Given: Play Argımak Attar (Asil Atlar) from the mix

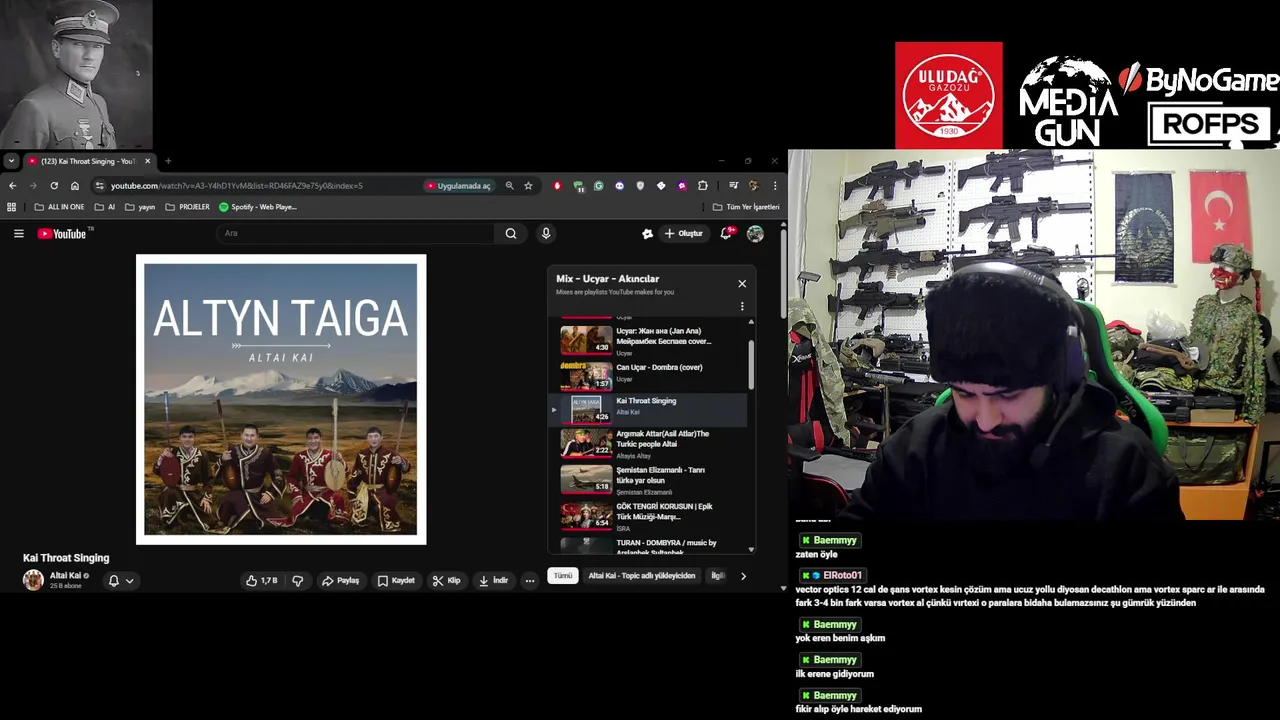Looking at the screenshot, I should click(x=648, y=444).
